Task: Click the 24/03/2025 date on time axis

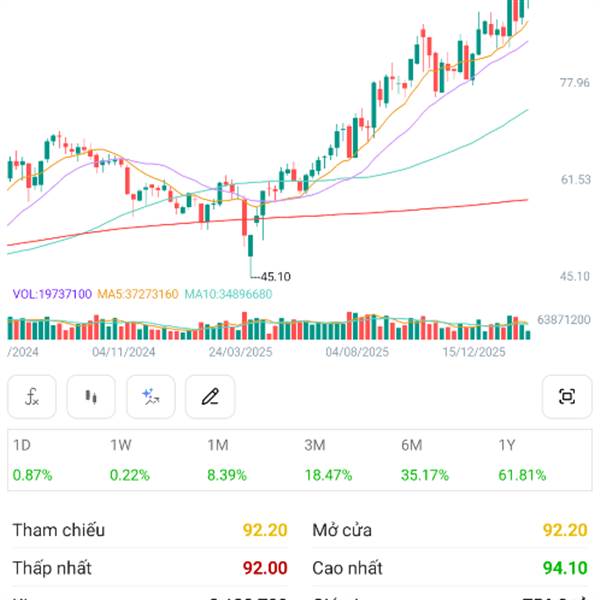Action: 241,352
